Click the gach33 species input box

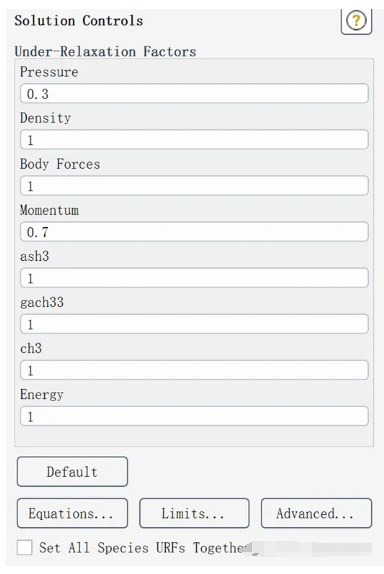click(x=194, y=324)
